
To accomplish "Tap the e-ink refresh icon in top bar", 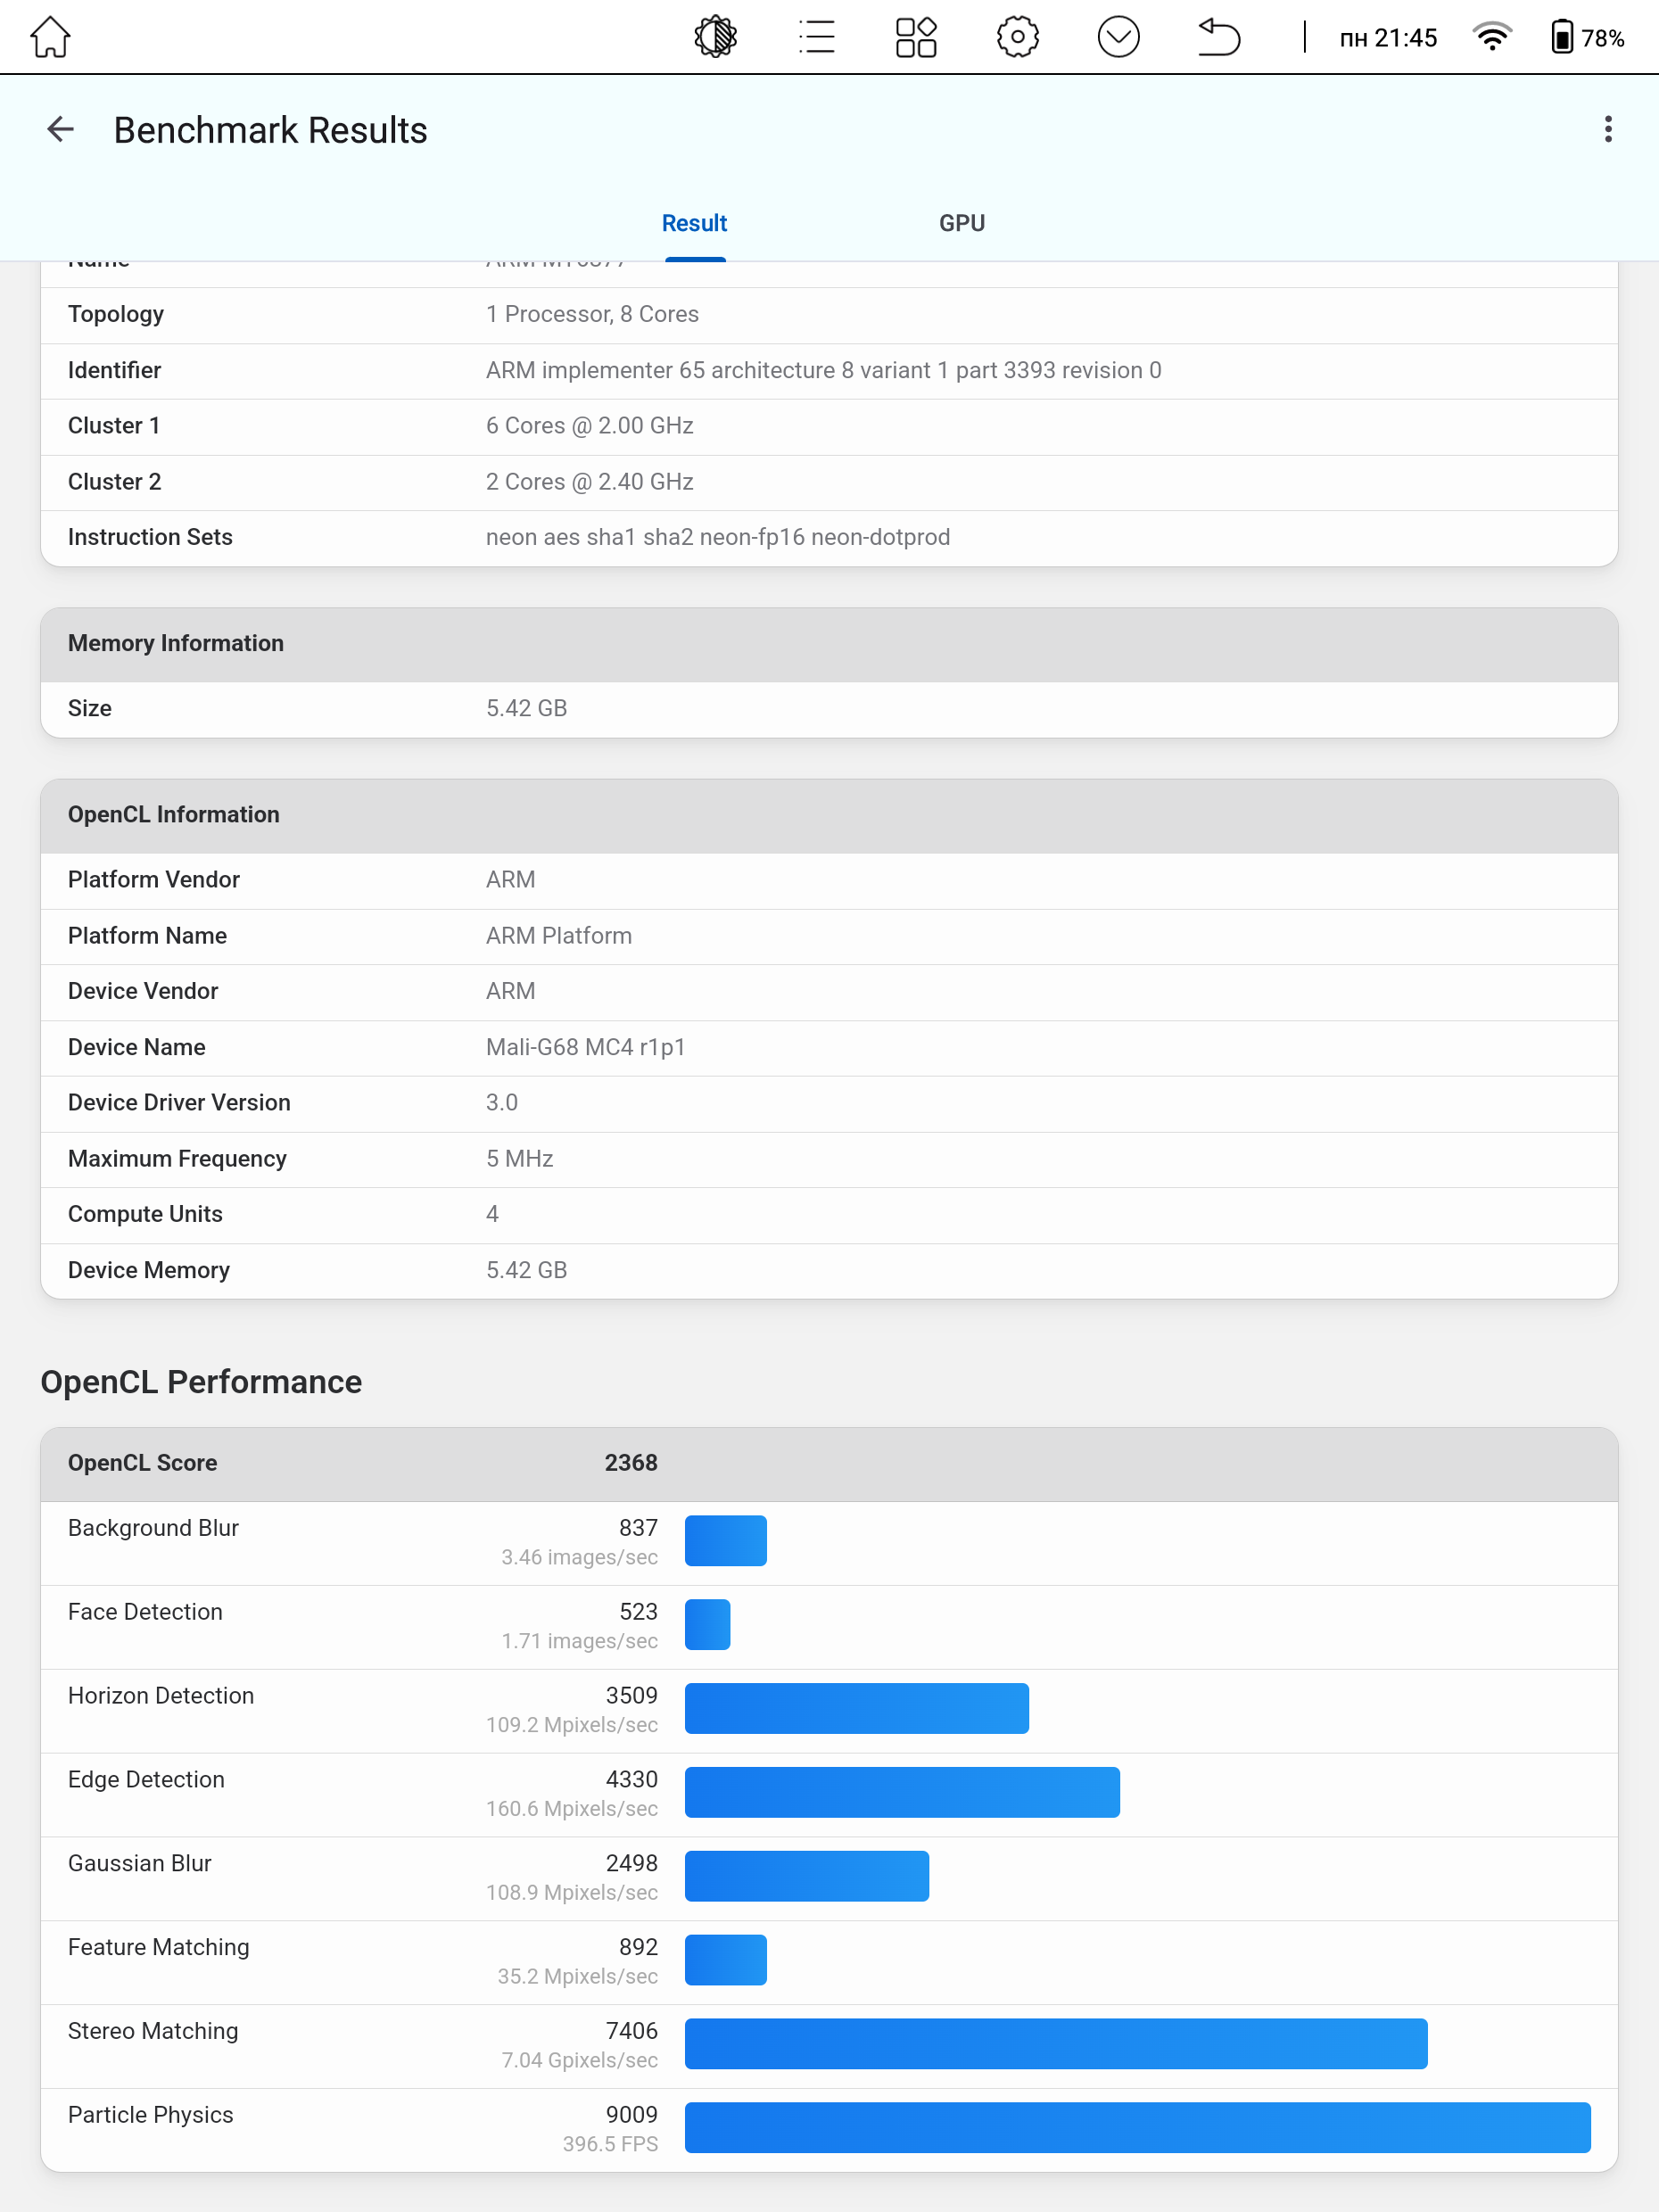I will [x=715, y=38].
